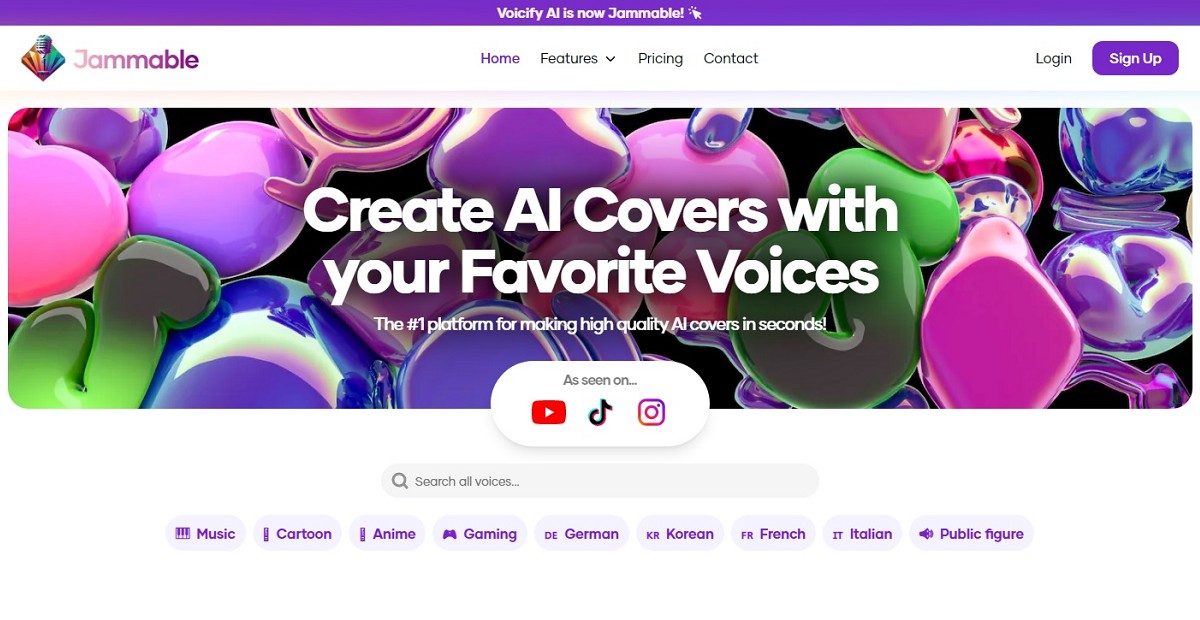Choose the French language filter
1200x620 pixels.
coord(773,534)
